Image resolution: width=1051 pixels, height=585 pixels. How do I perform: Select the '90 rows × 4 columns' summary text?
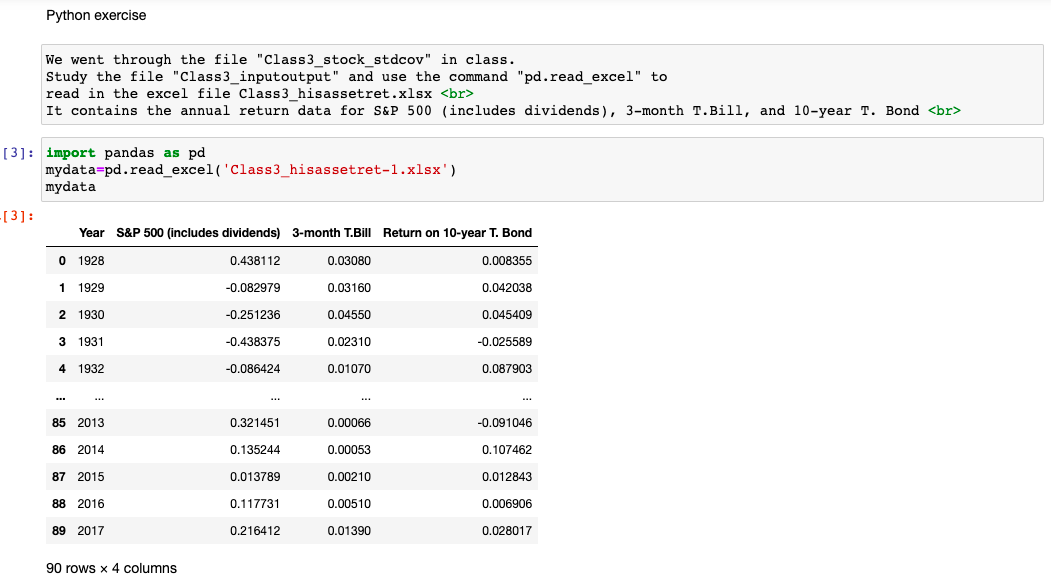(x=110, y=568)
